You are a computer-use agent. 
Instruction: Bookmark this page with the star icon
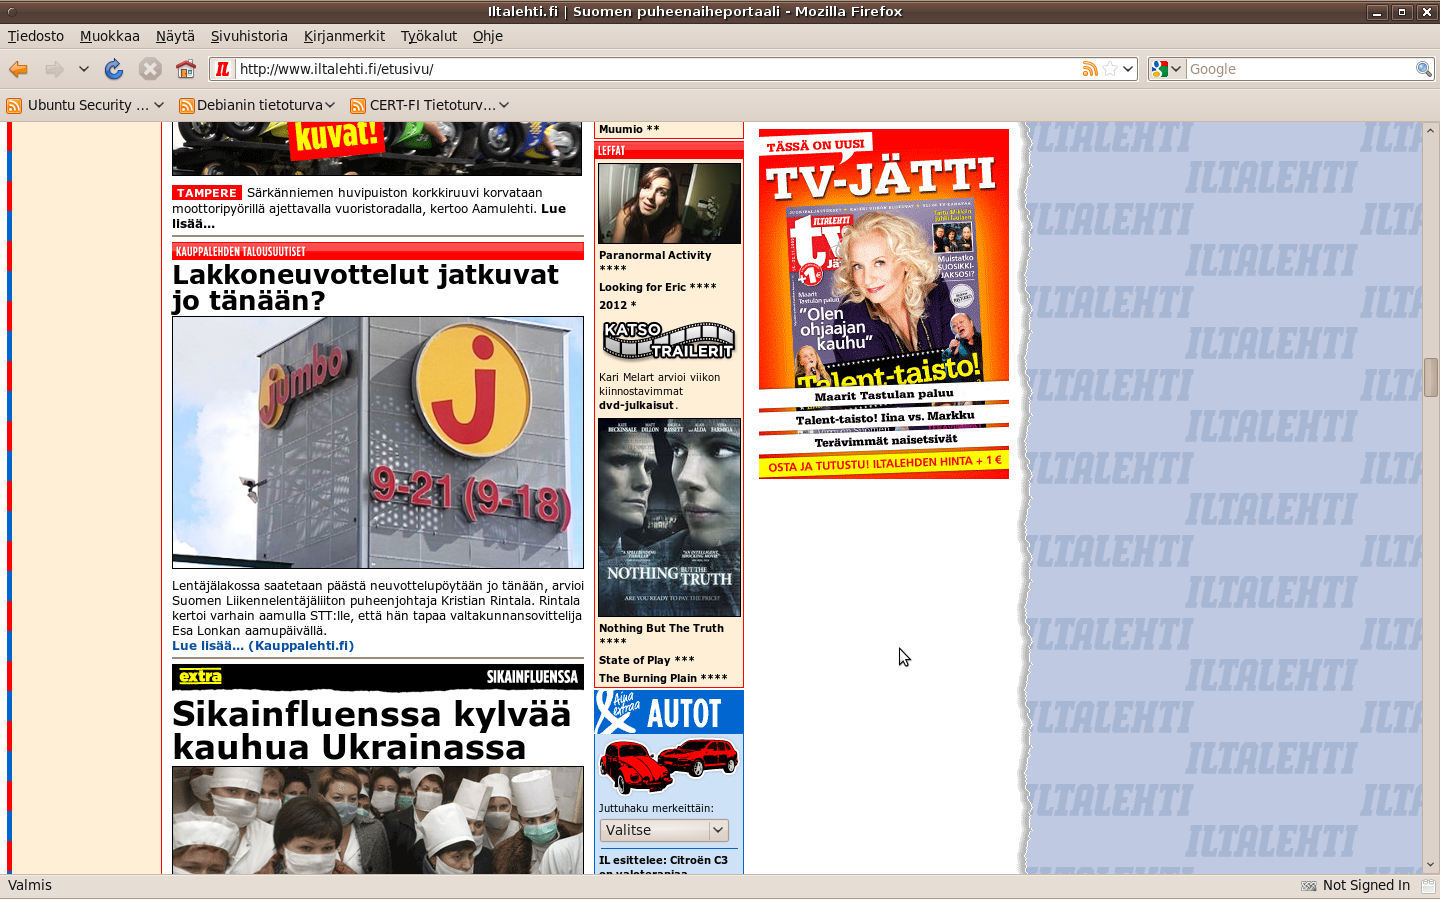tap(1110, 69)
